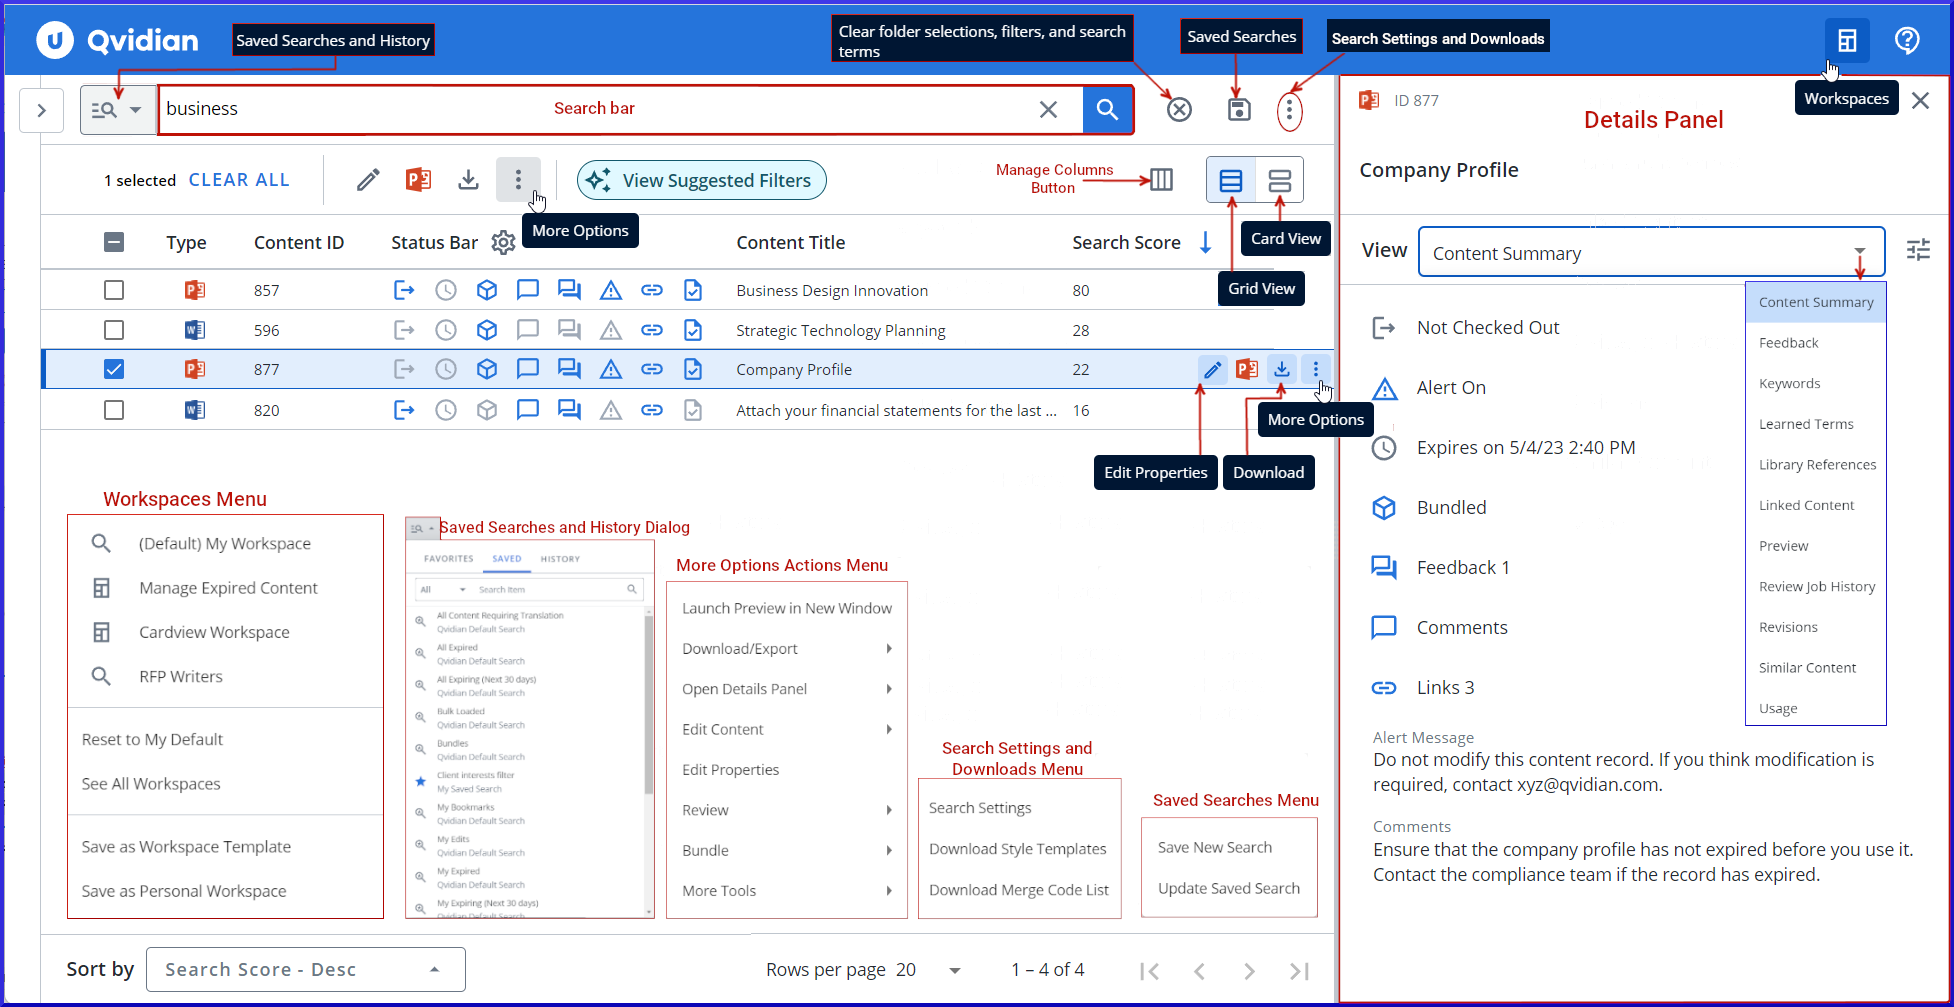Open Details Panel filter settings sliders icon
Viewport: 1954px width, 1007px height.
point(1918,250)
